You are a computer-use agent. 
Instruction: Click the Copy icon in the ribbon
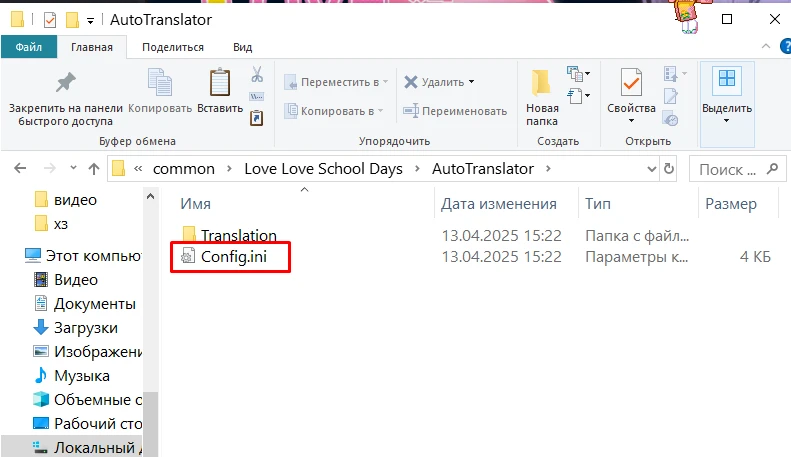(x=160, y=84)
